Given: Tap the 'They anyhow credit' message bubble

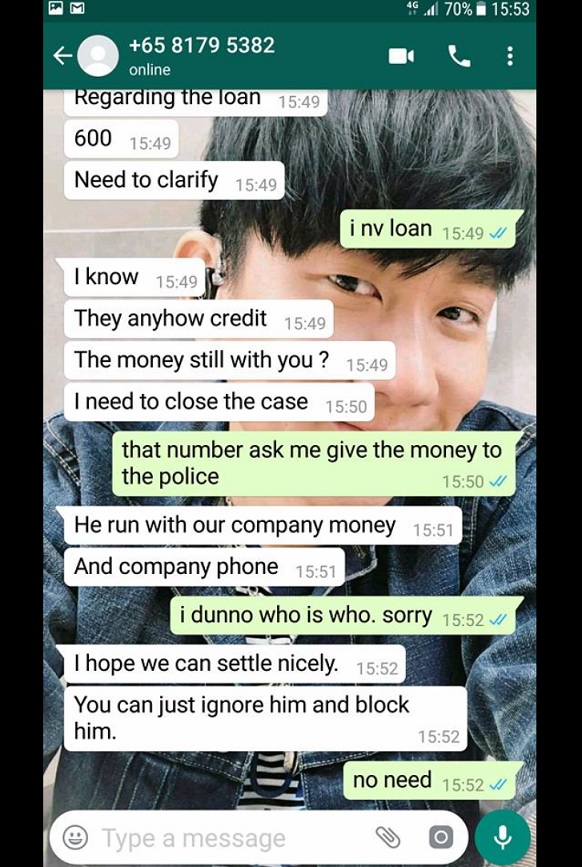Looking at the screenshot, I should (x=198, y=318).
